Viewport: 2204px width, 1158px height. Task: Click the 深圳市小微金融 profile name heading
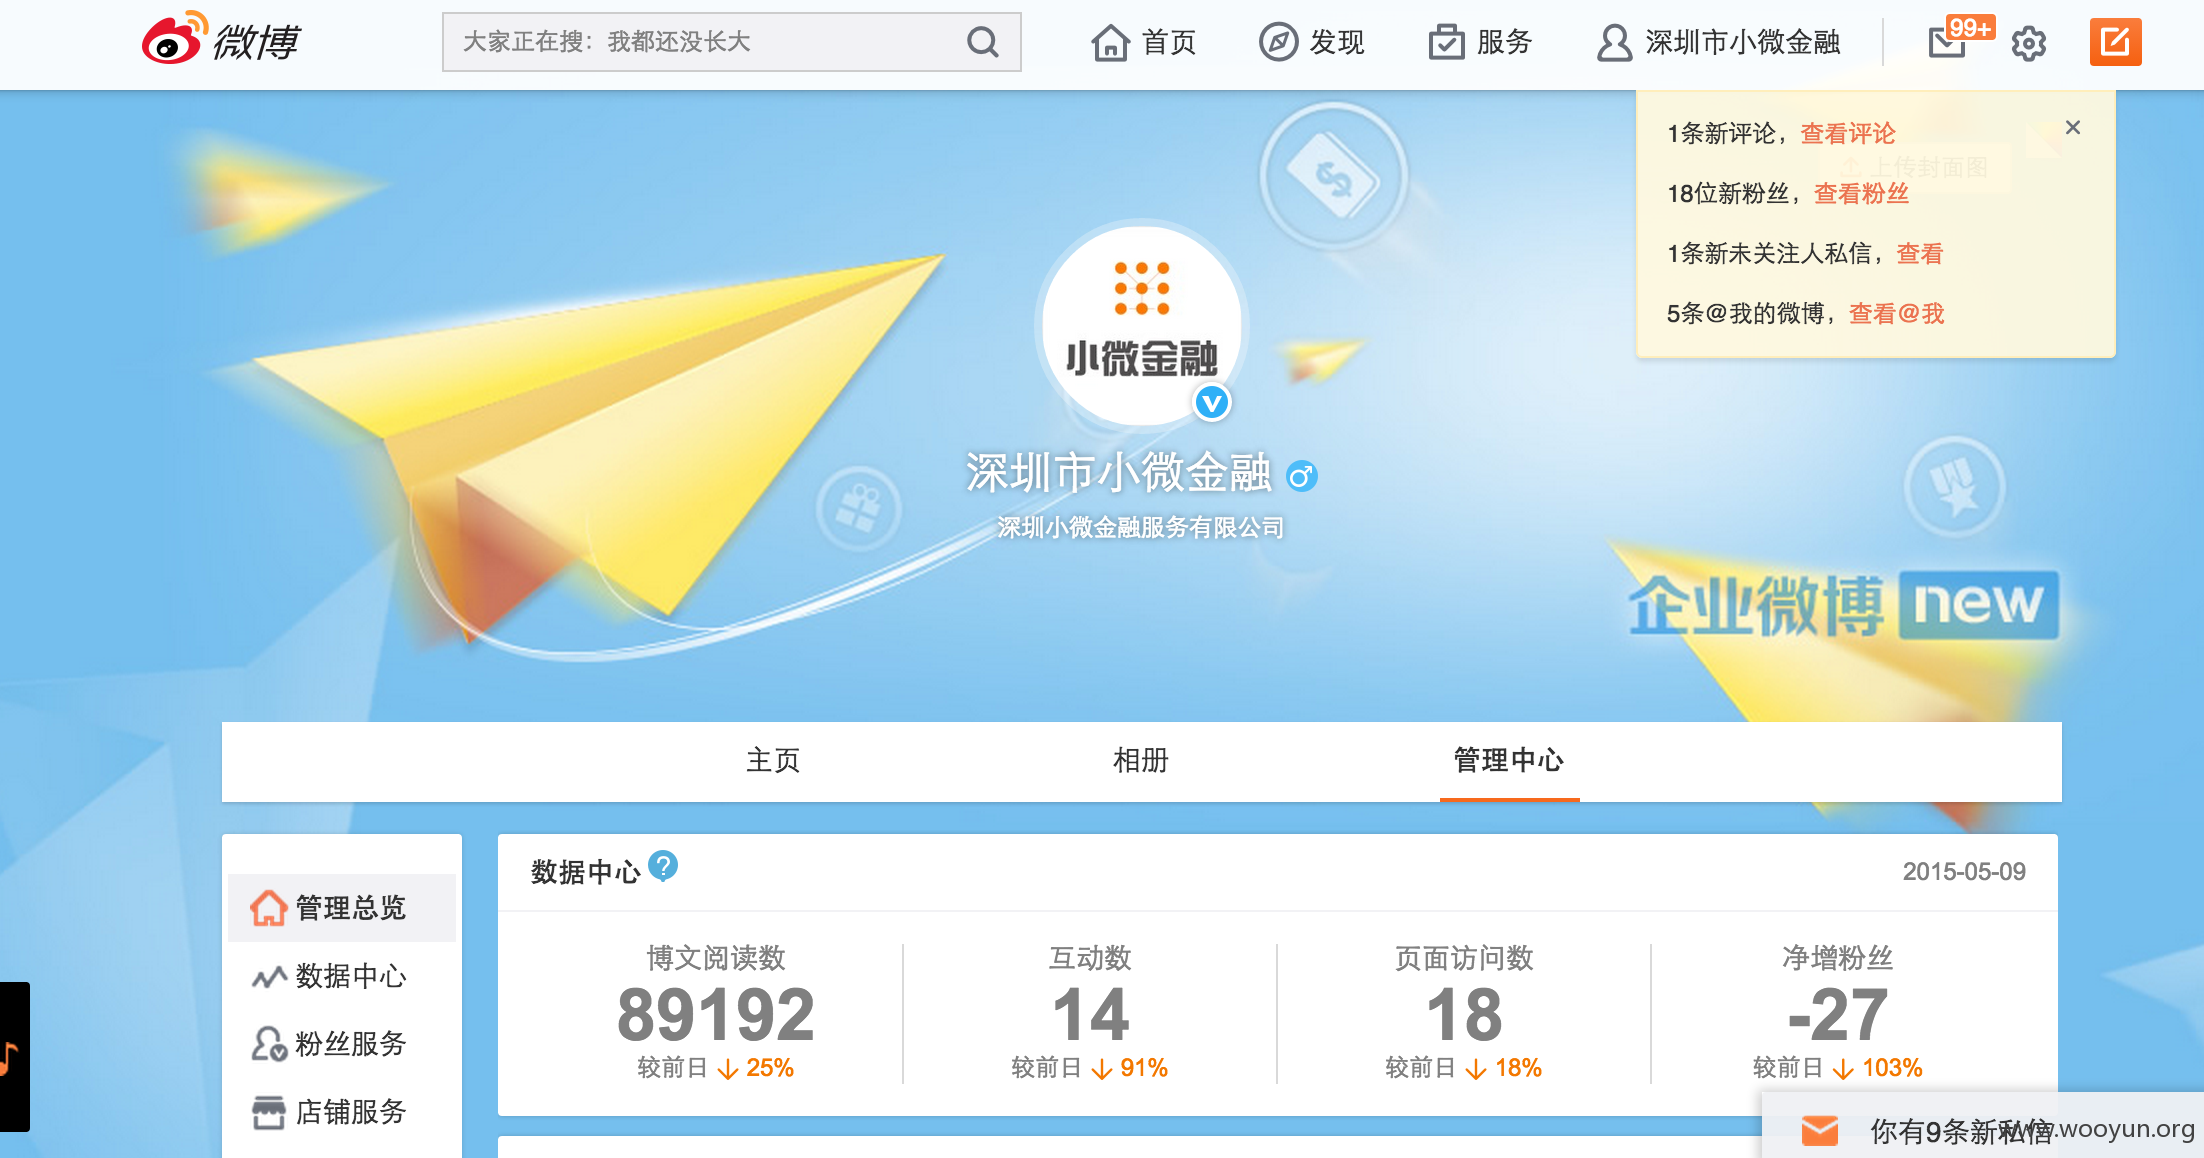(1118, 473)
